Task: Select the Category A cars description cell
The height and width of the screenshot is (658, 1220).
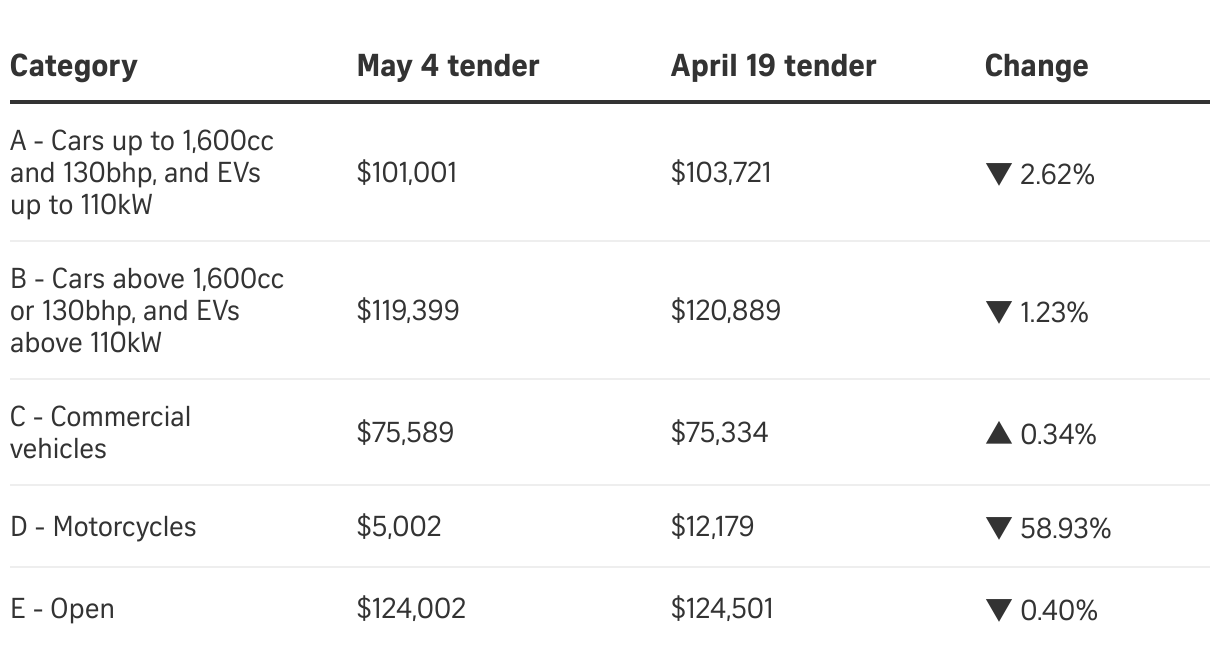Action: 142,173
